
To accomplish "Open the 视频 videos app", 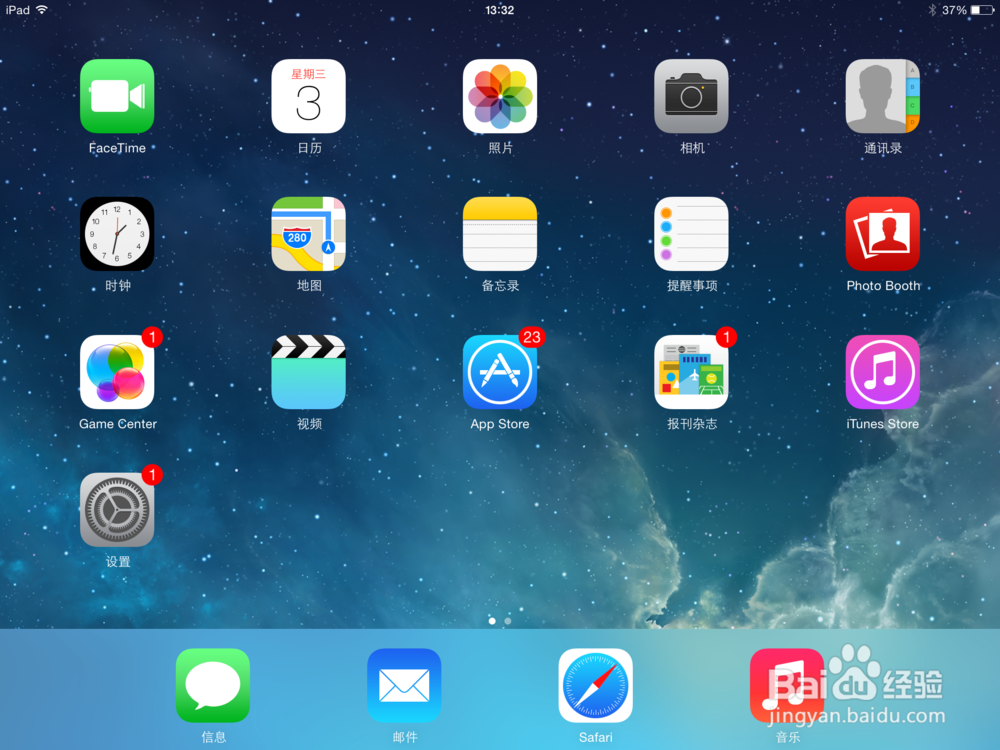I will (x=309, y=372).
